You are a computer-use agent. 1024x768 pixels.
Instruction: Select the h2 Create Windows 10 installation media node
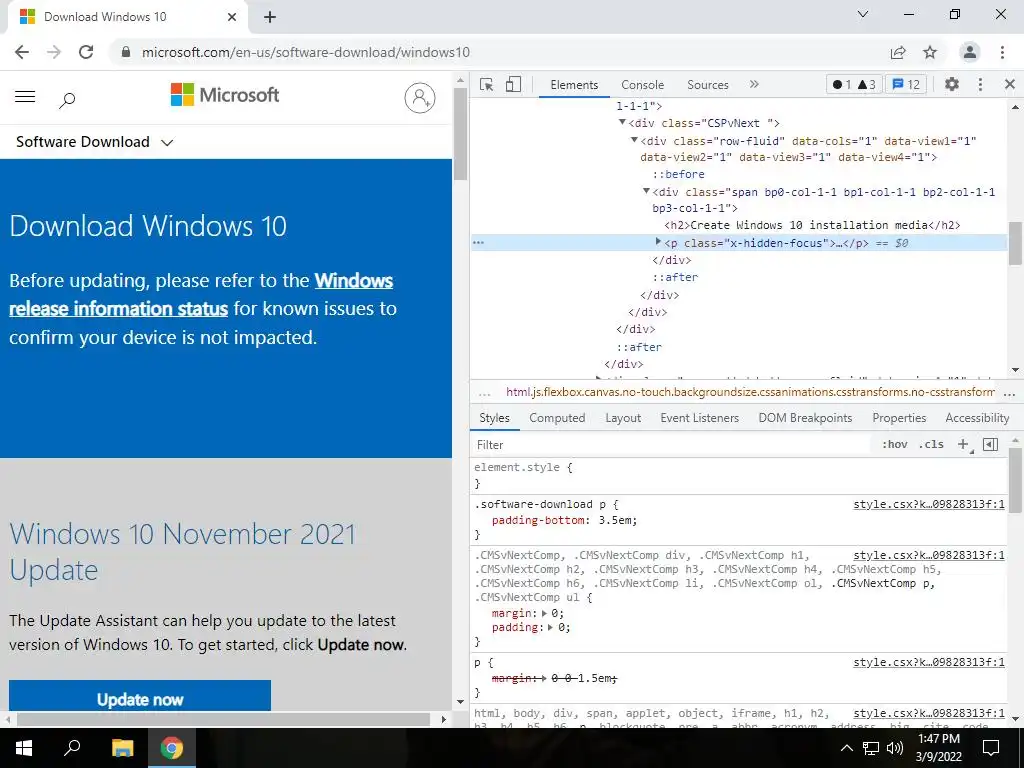pyautogui.click(x=812, y=225)
